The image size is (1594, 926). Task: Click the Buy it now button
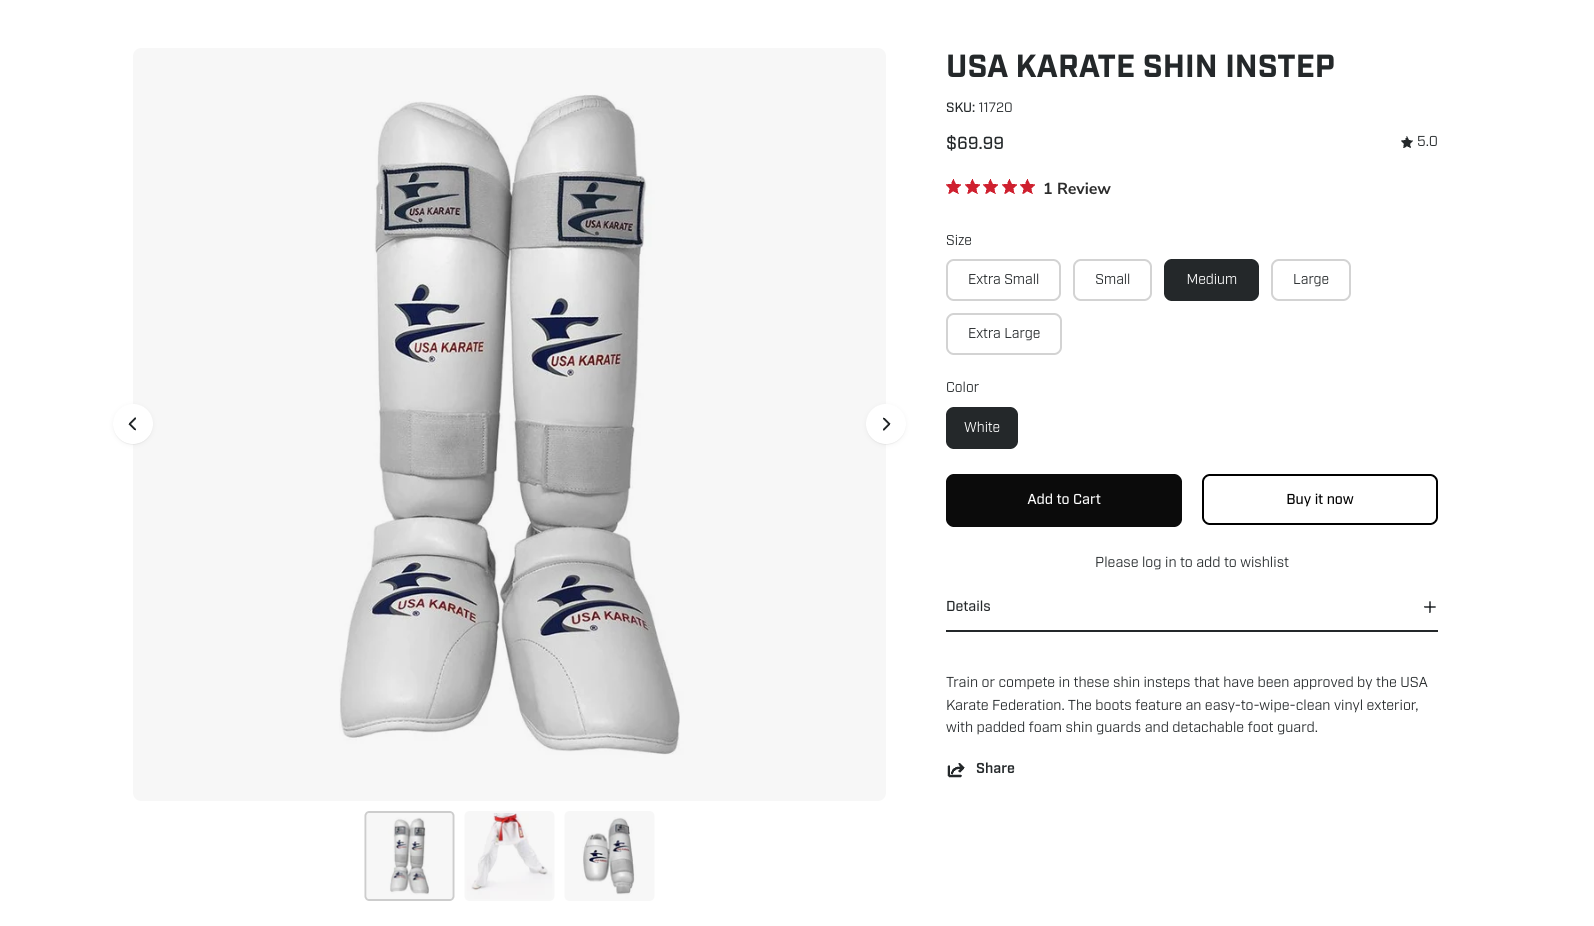pos(1319,499)
